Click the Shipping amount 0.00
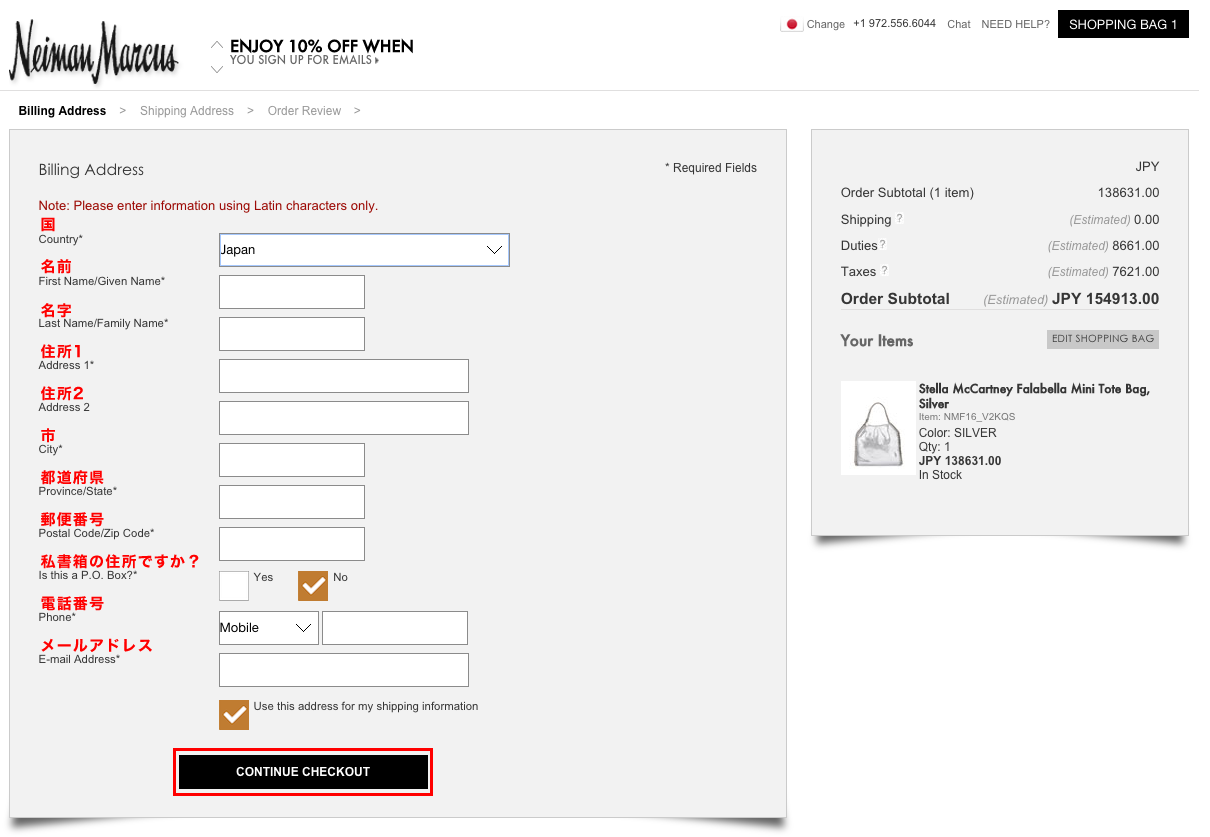This screenshot has height=837, width=1210. pyautogui.click(x=1147, y=220)
